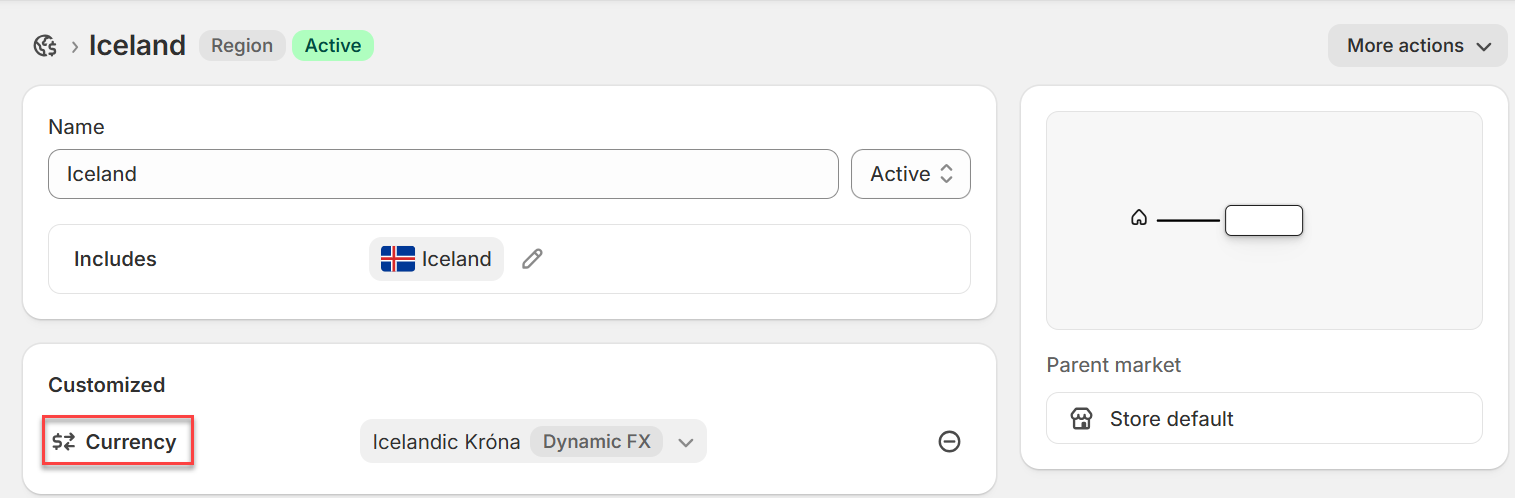
Task: Click the minus circle to remove Currency customization
Action: point(949,441)
